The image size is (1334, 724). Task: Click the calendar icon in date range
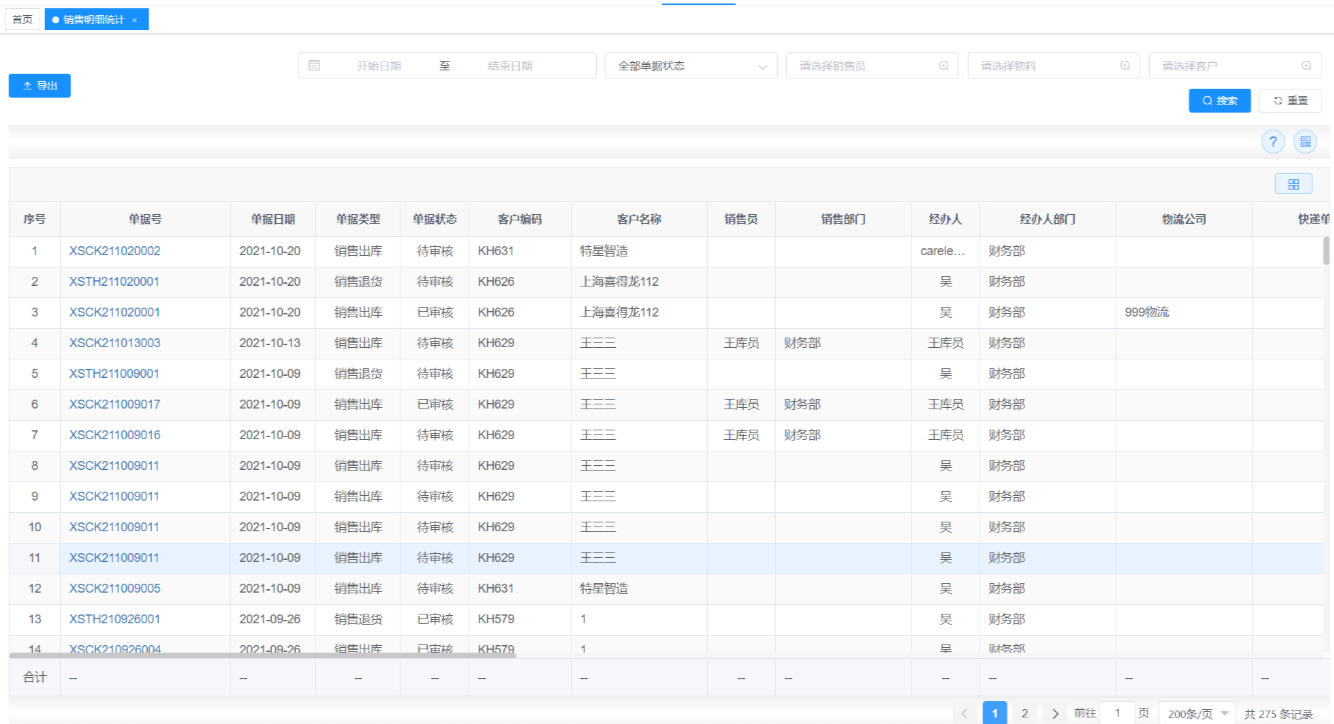[314, 66]
